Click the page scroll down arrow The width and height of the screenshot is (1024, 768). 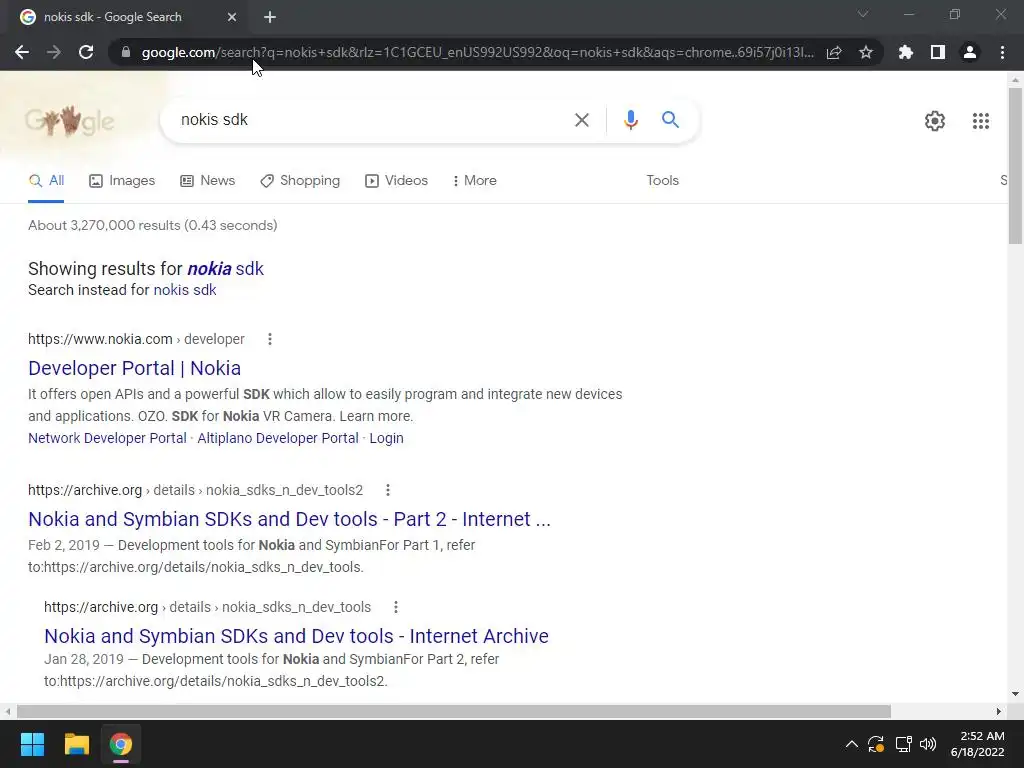click(1015, 694)
